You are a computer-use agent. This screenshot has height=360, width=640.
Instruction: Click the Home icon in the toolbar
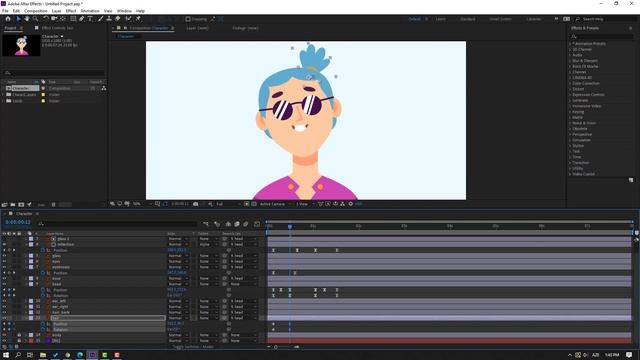[x=8, y=19]
